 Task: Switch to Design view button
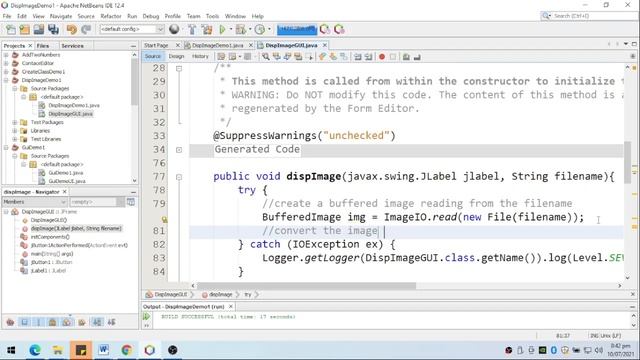176,56
